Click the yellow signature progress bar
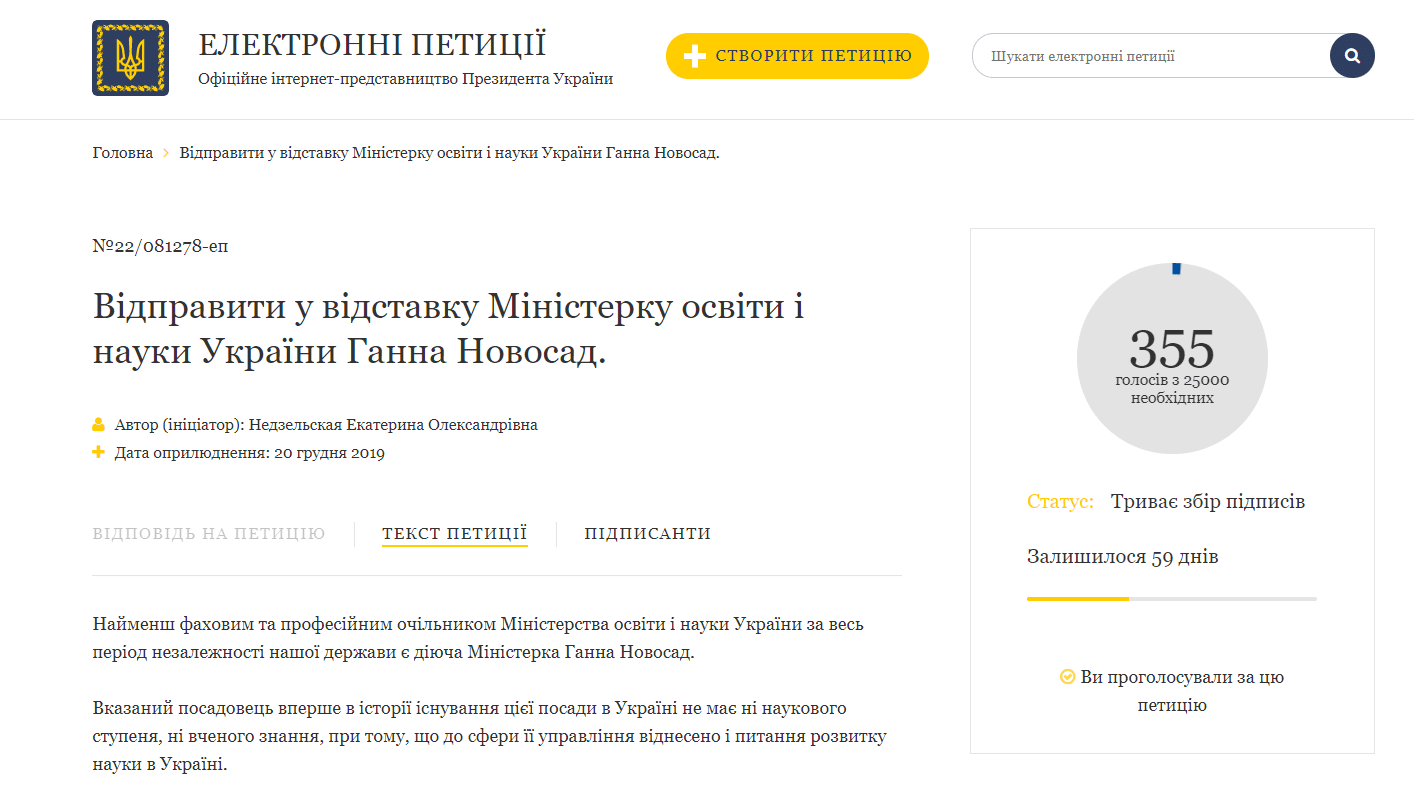This screenshot has width=1414, height=787. tap(1077, 599)
